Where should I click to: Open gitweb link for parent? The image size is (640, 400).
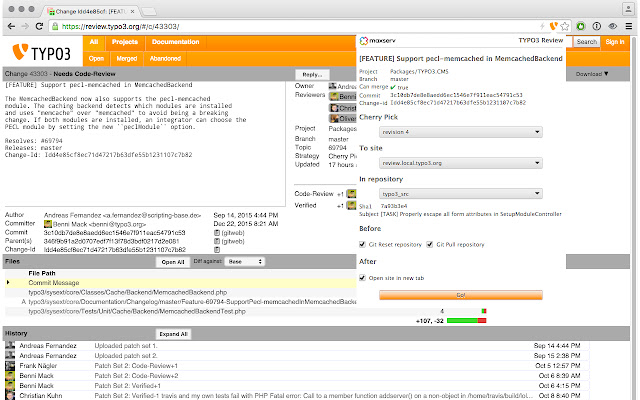pyautogui.click(x=233, y=241)
